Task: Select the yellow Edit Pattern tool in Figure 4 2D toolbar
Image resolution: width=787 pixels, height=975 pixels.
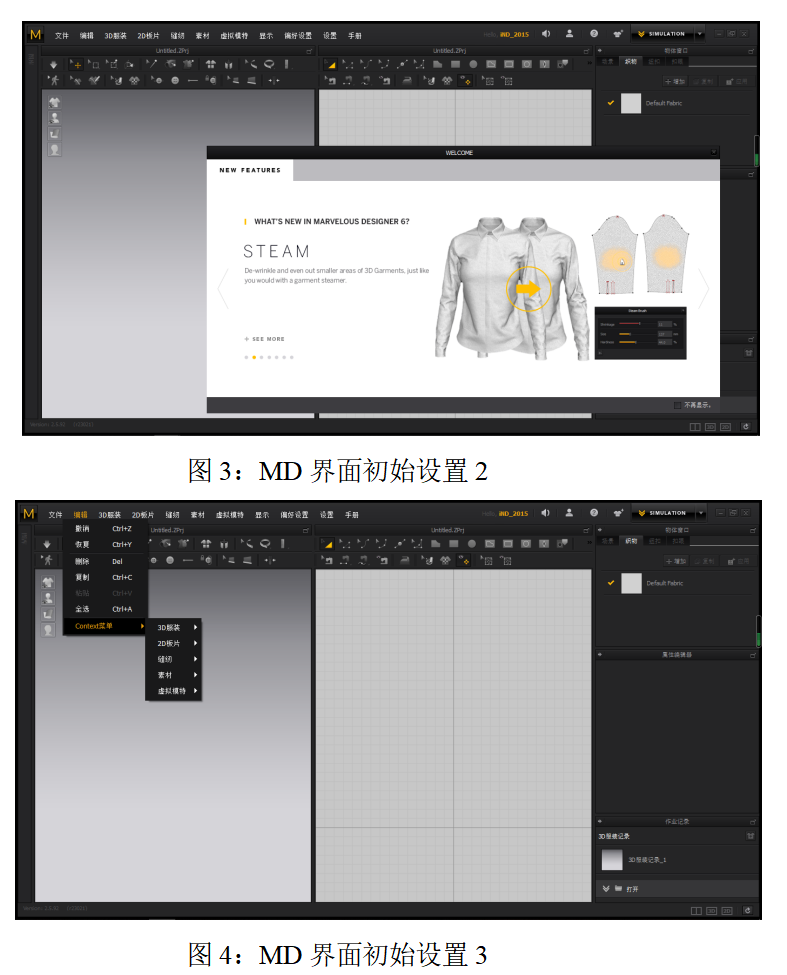Action: point(328,543)
